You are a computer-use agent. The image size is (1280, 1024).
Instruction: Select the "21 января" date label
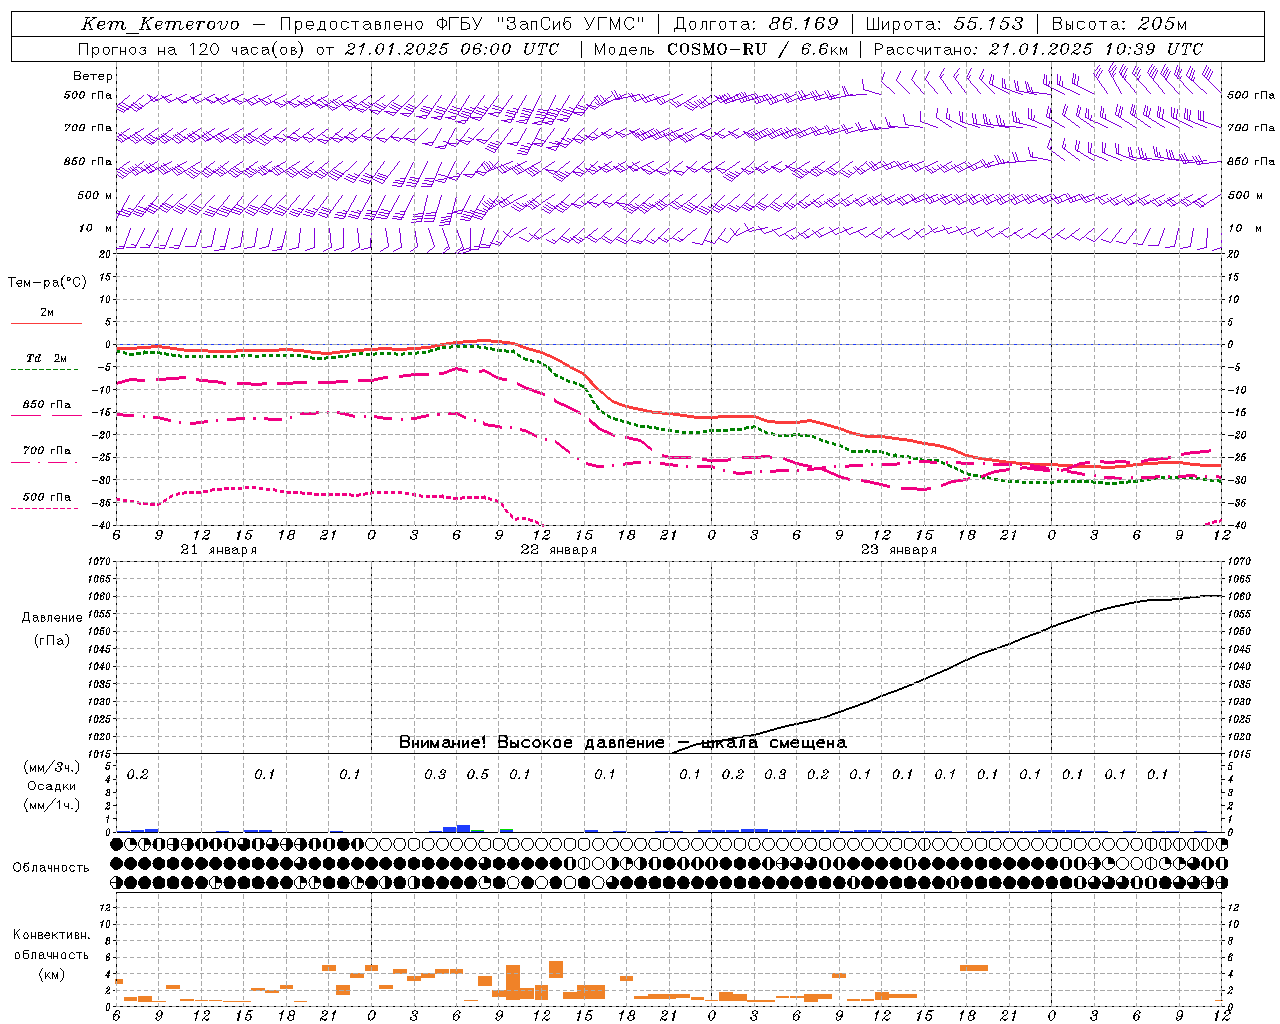(218, 550)
